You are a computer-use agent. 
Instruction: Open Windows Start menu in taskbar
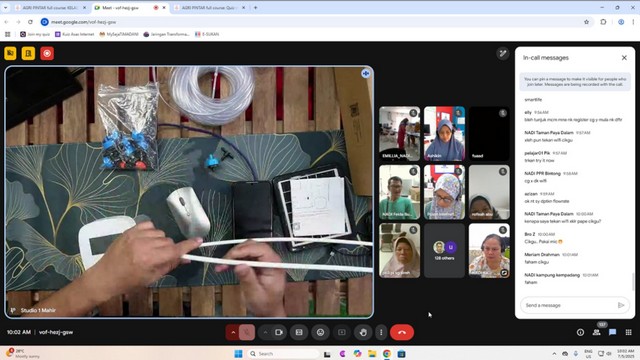pyautogui.click(x=238, y=353)
